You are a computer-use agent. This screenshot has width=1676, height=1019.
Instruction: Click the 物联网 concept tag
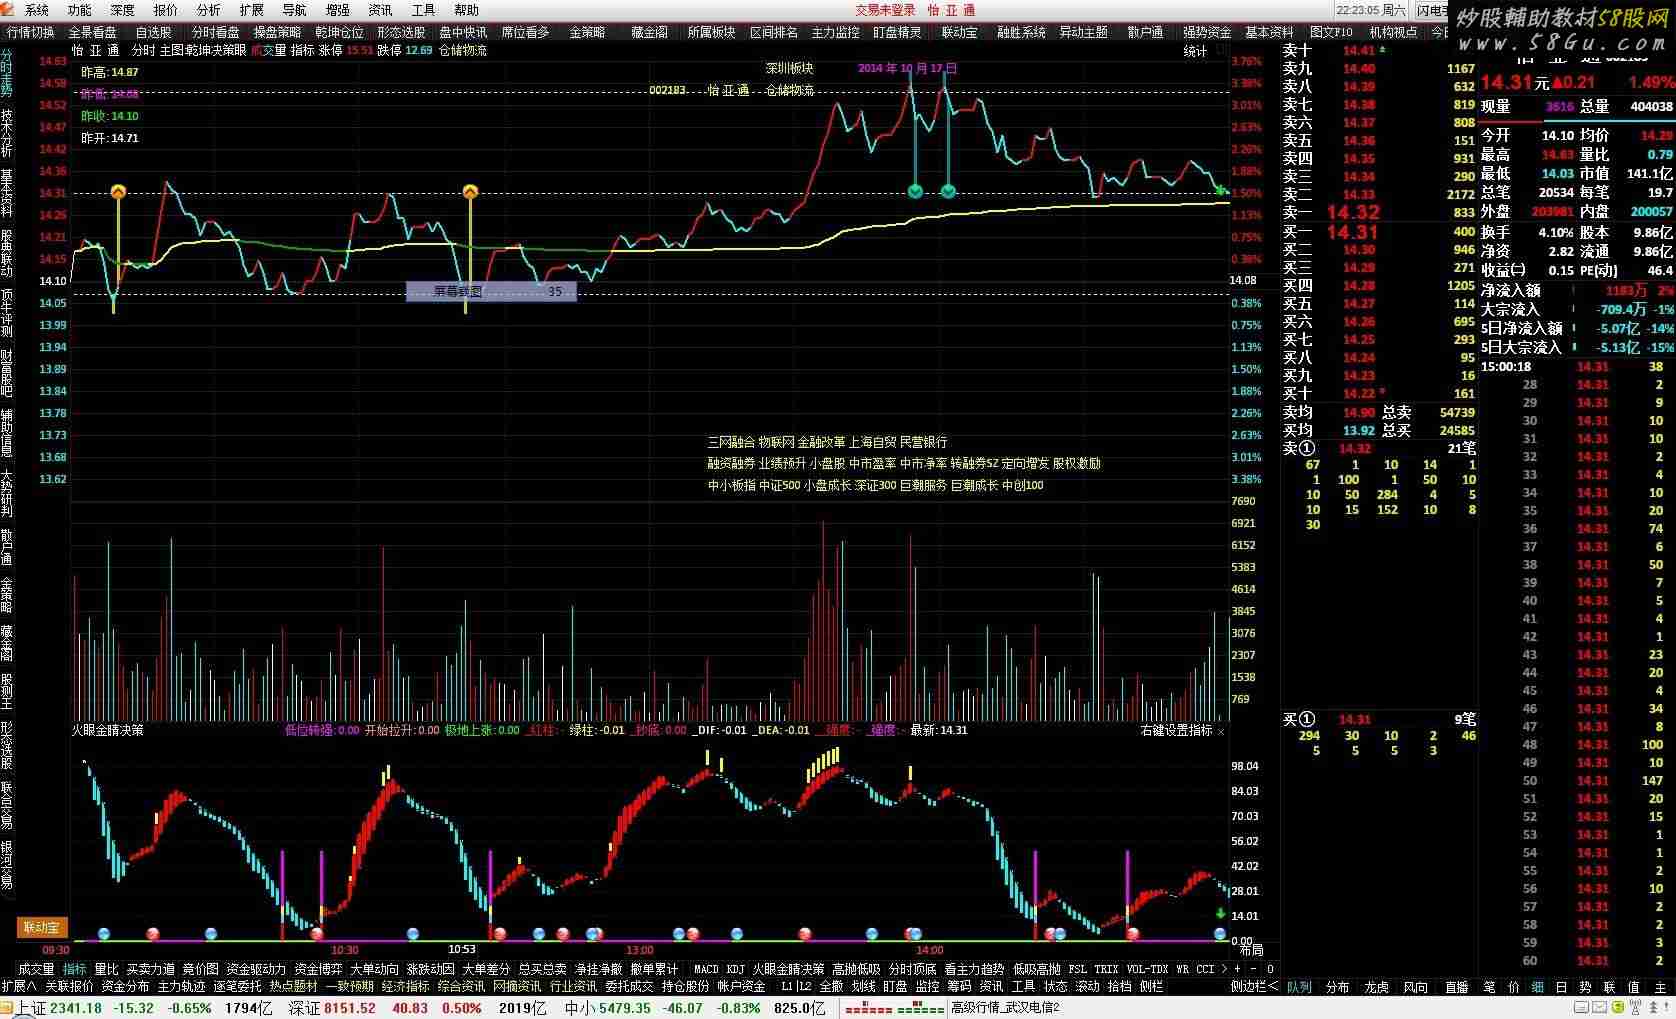776,442
